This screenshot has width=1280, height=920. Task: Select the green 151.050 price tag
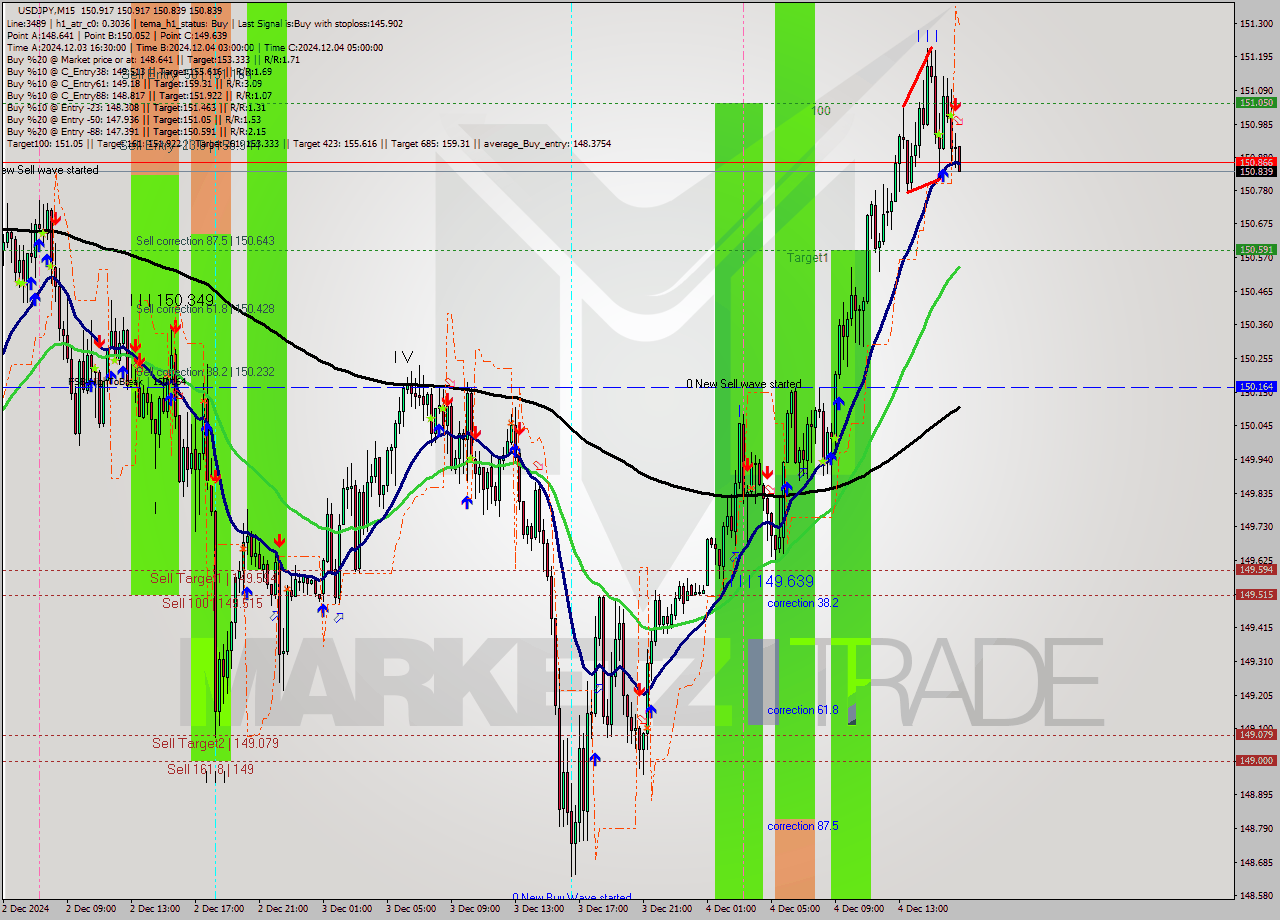click(1256, 102)
